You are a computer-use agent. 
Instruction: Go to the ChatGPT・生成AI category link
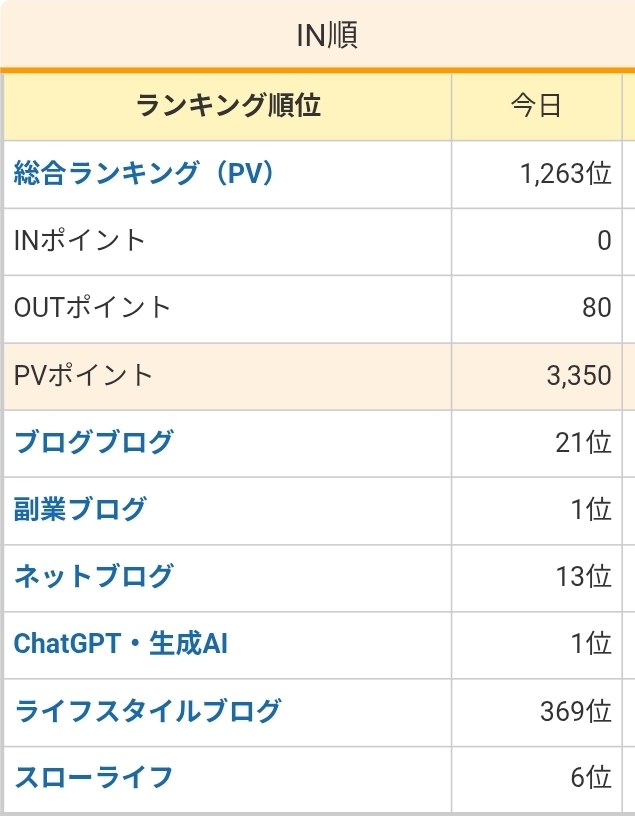(121, 643)
